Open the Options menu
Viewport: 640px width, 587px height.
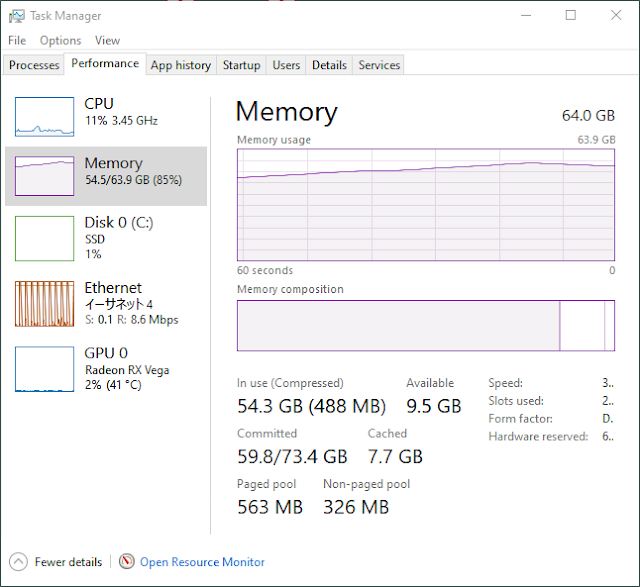click(x=60, y=40)
